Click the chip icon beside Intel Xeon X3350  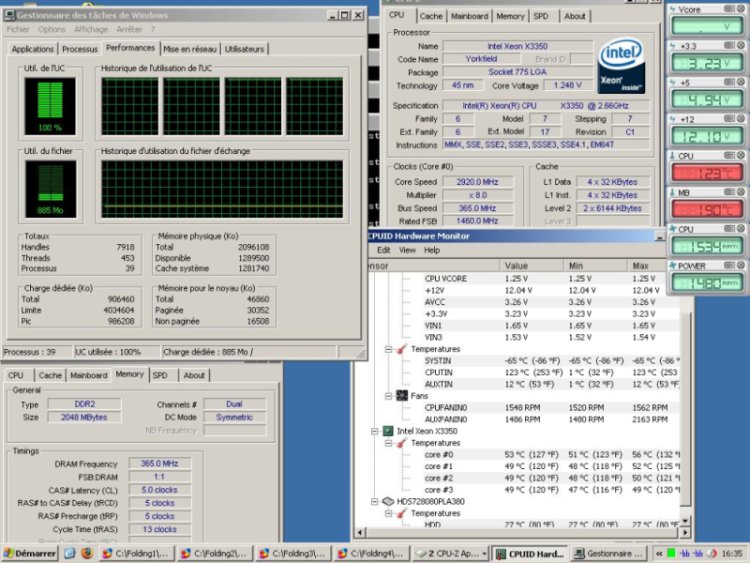388,431
